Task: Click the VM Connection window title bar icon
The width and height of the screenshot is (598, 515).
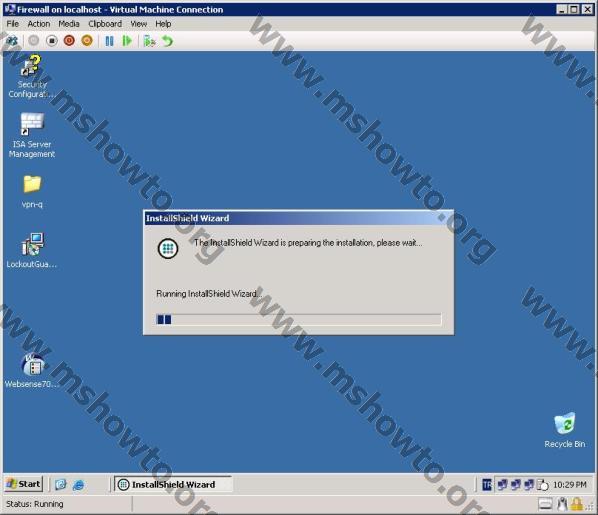Action: tap(10, 9)
